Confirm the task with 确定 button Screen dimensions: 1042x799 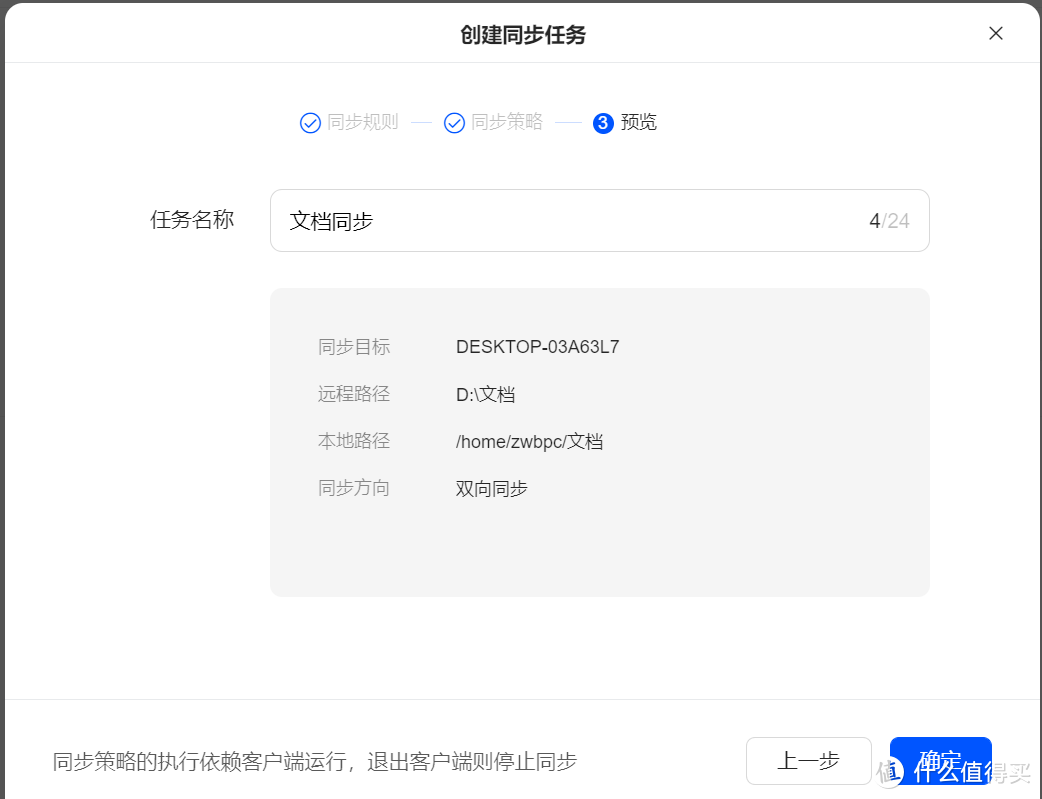pyautogui.click(x=940, y=761)
